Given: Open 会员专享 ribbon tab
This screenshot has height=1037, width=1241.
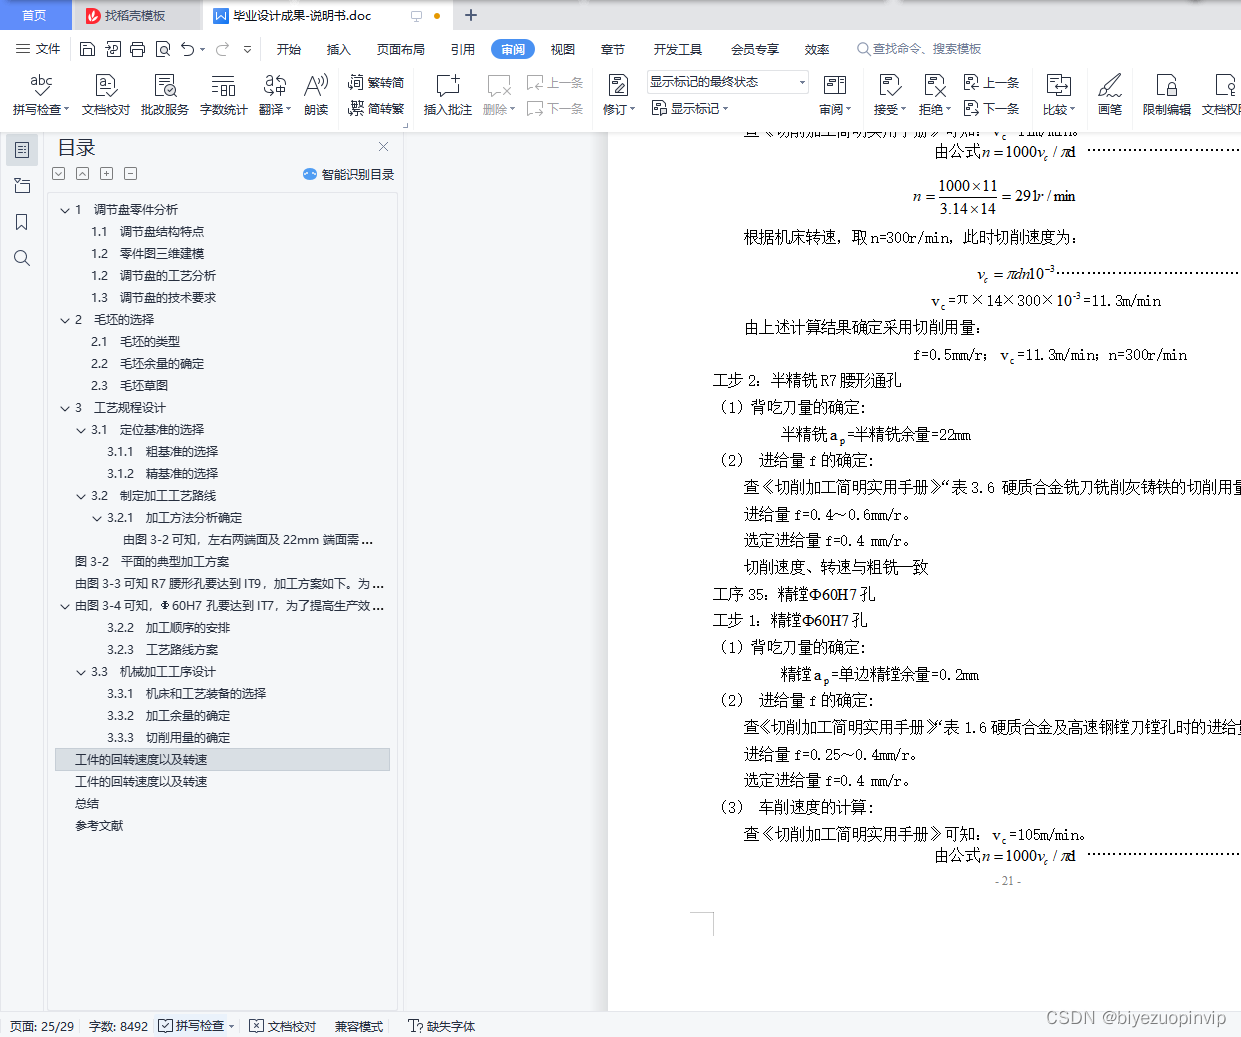Looking at the screenshot, I should (755, 49).
